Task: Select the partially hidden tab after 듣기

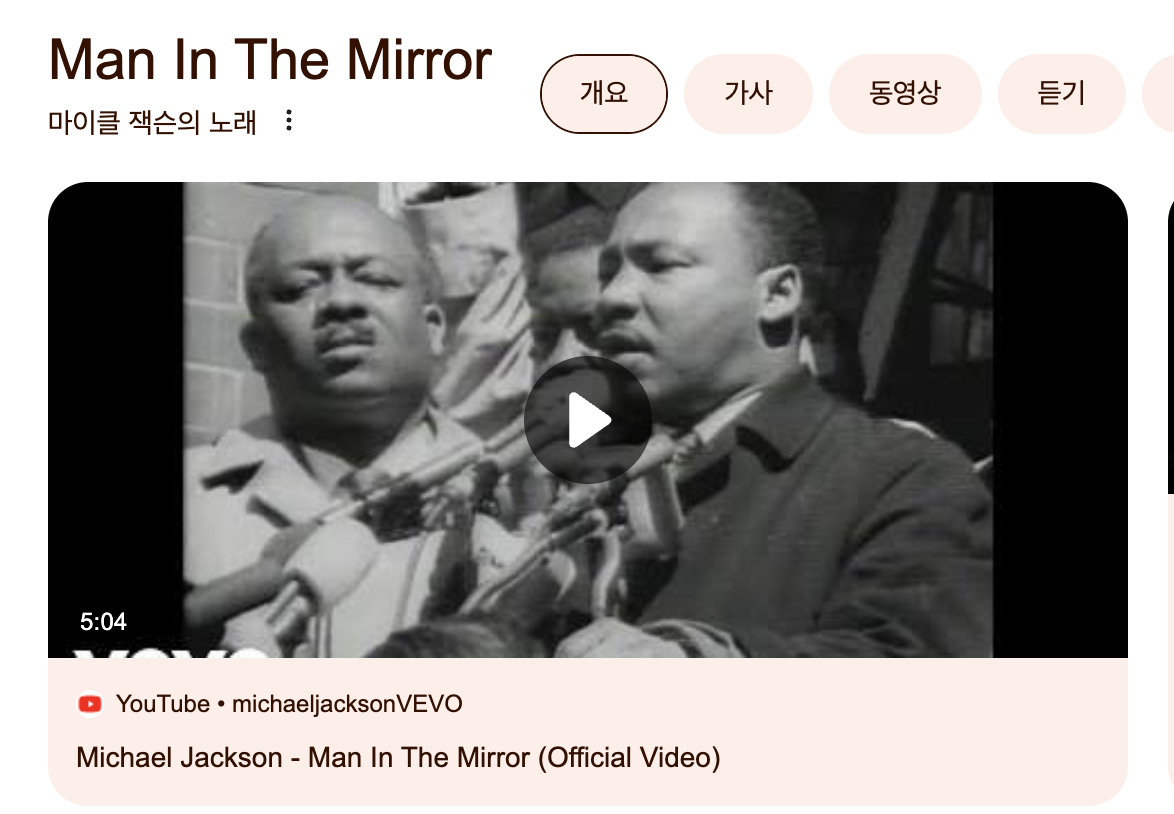Action: pyautogui.click(x=1158, y=94)
